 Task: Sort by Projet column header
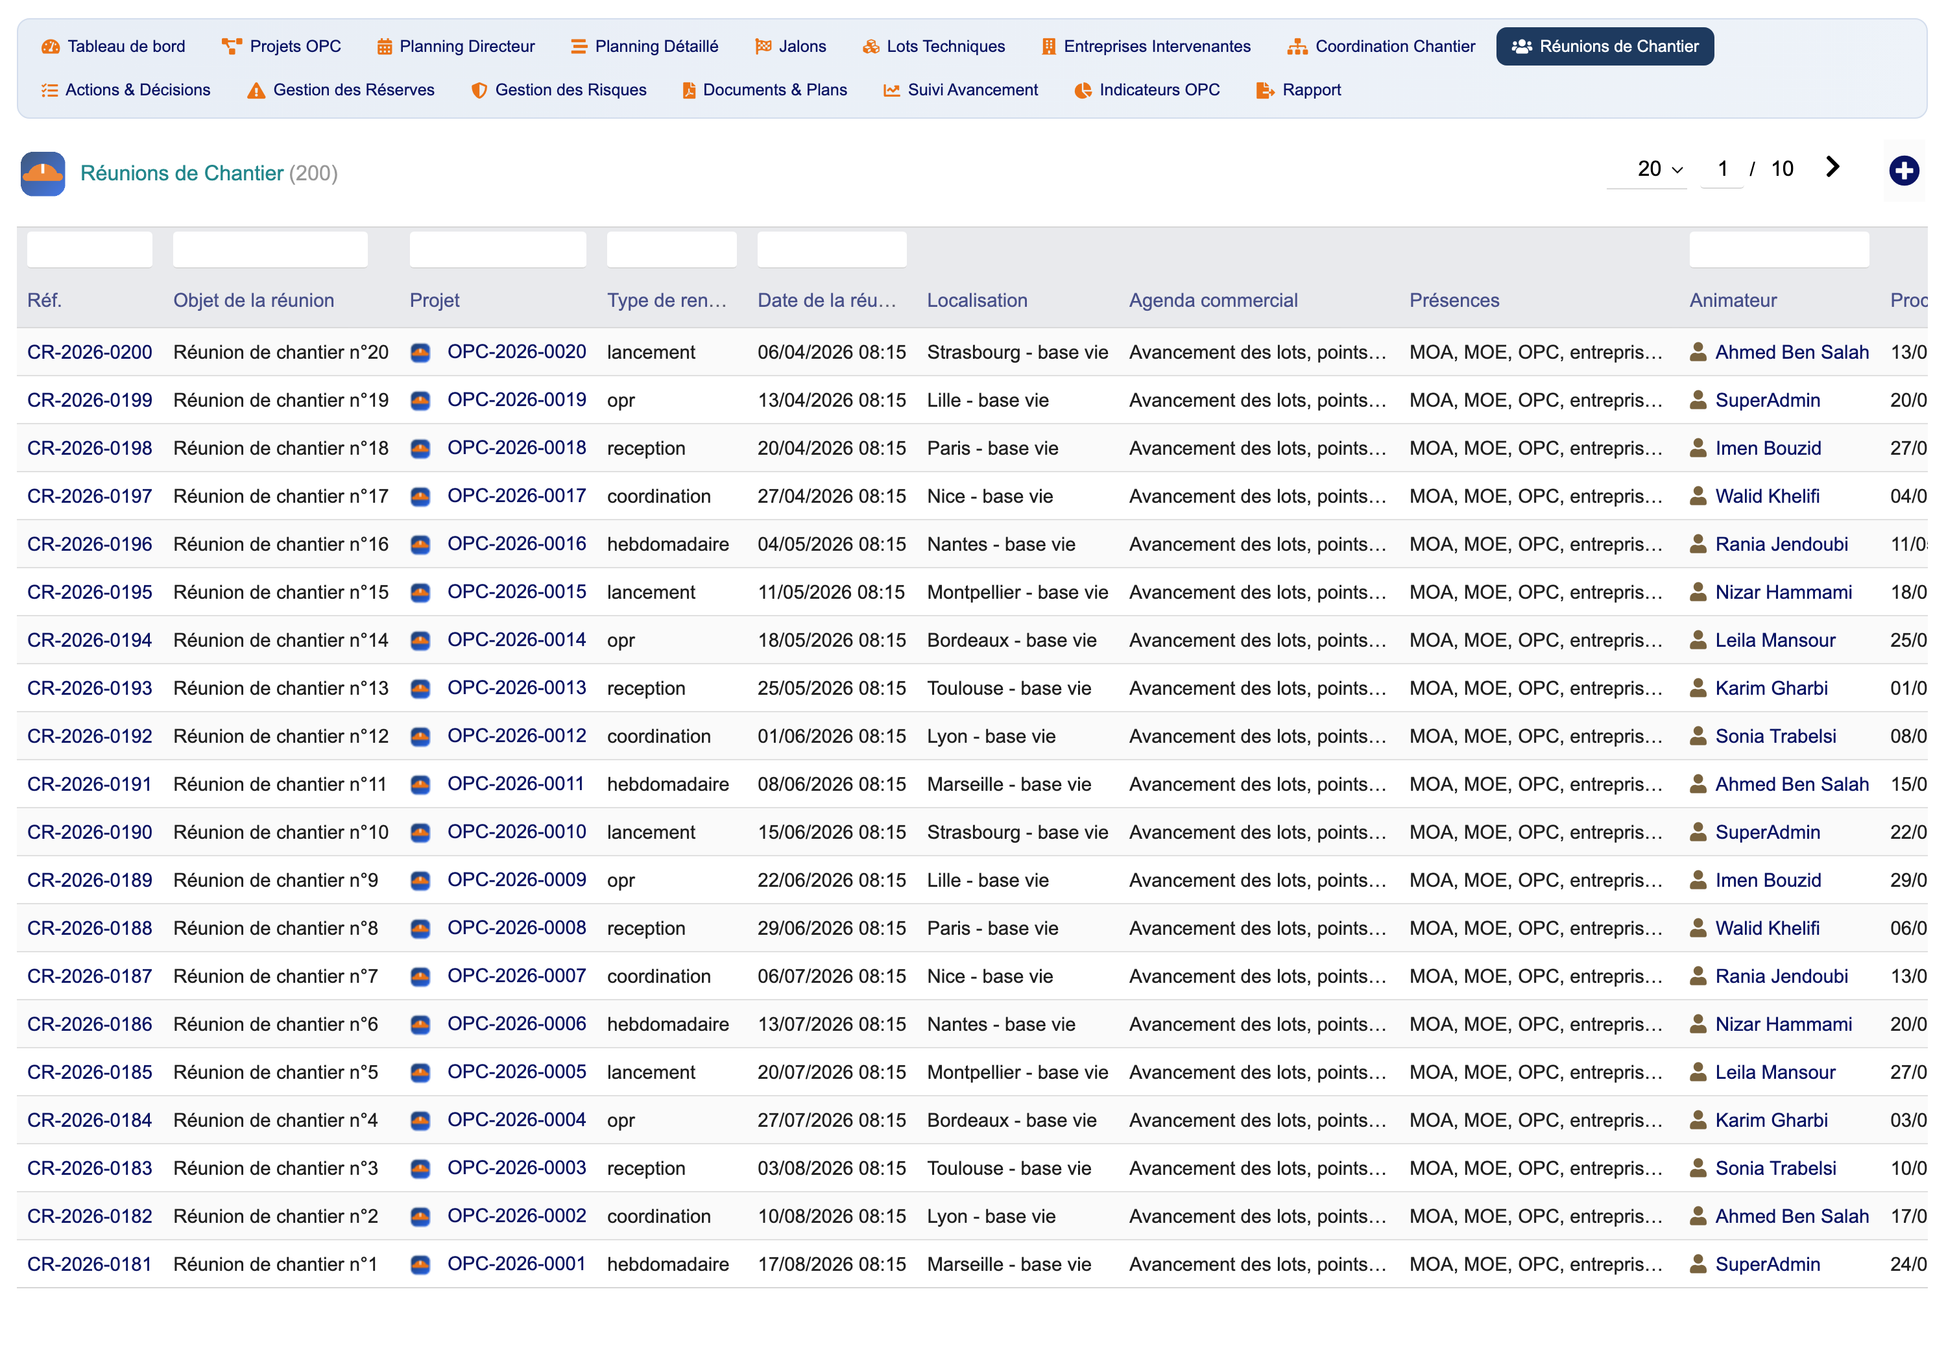pyautogui.click(x=435, y=300)
